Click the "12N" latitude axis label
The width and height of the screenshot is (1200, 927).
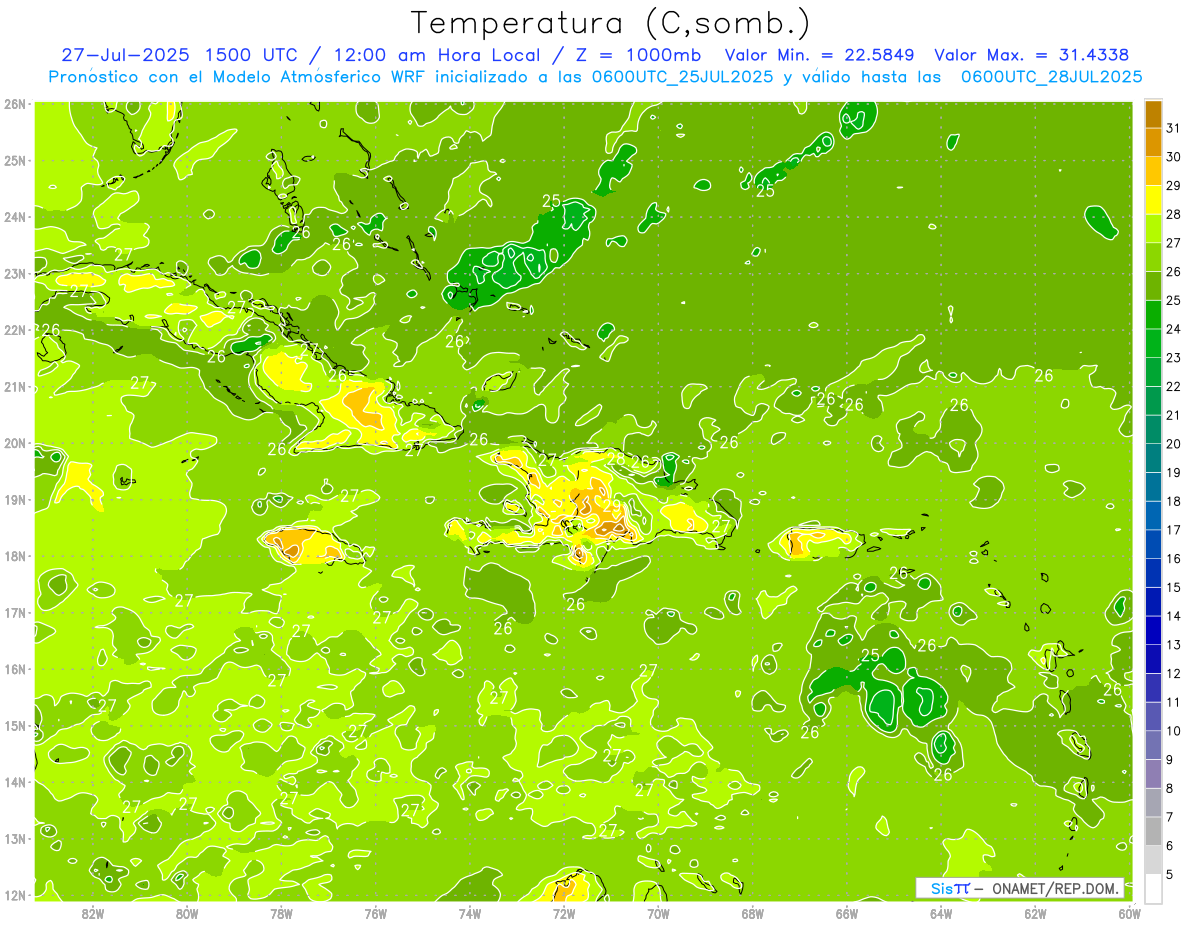(x=14, y=895)
